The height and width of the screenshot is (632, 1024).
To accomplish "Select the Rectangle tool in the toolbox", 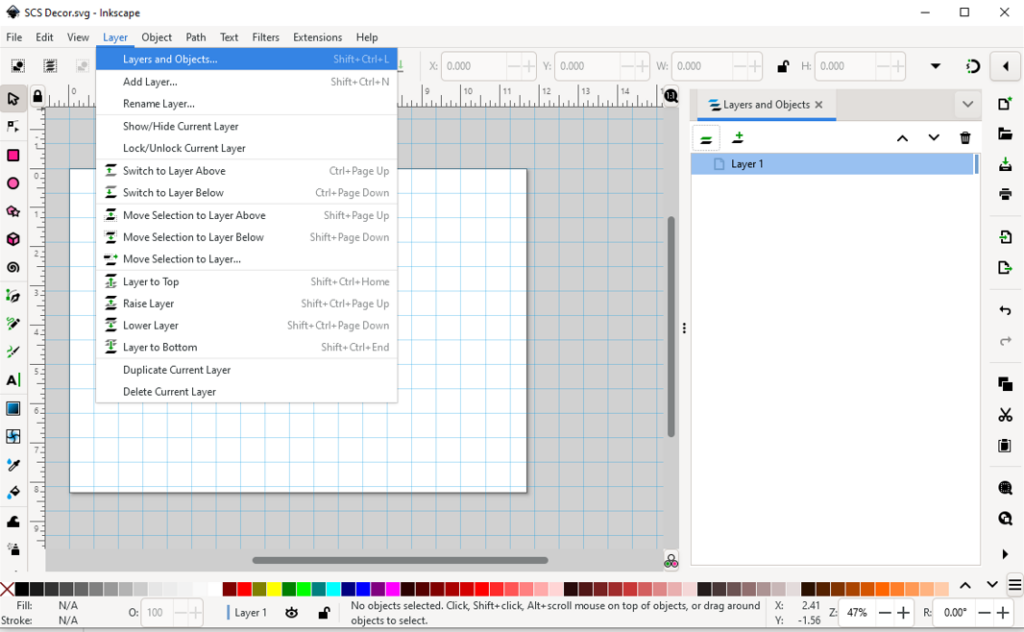I will 13,155.
